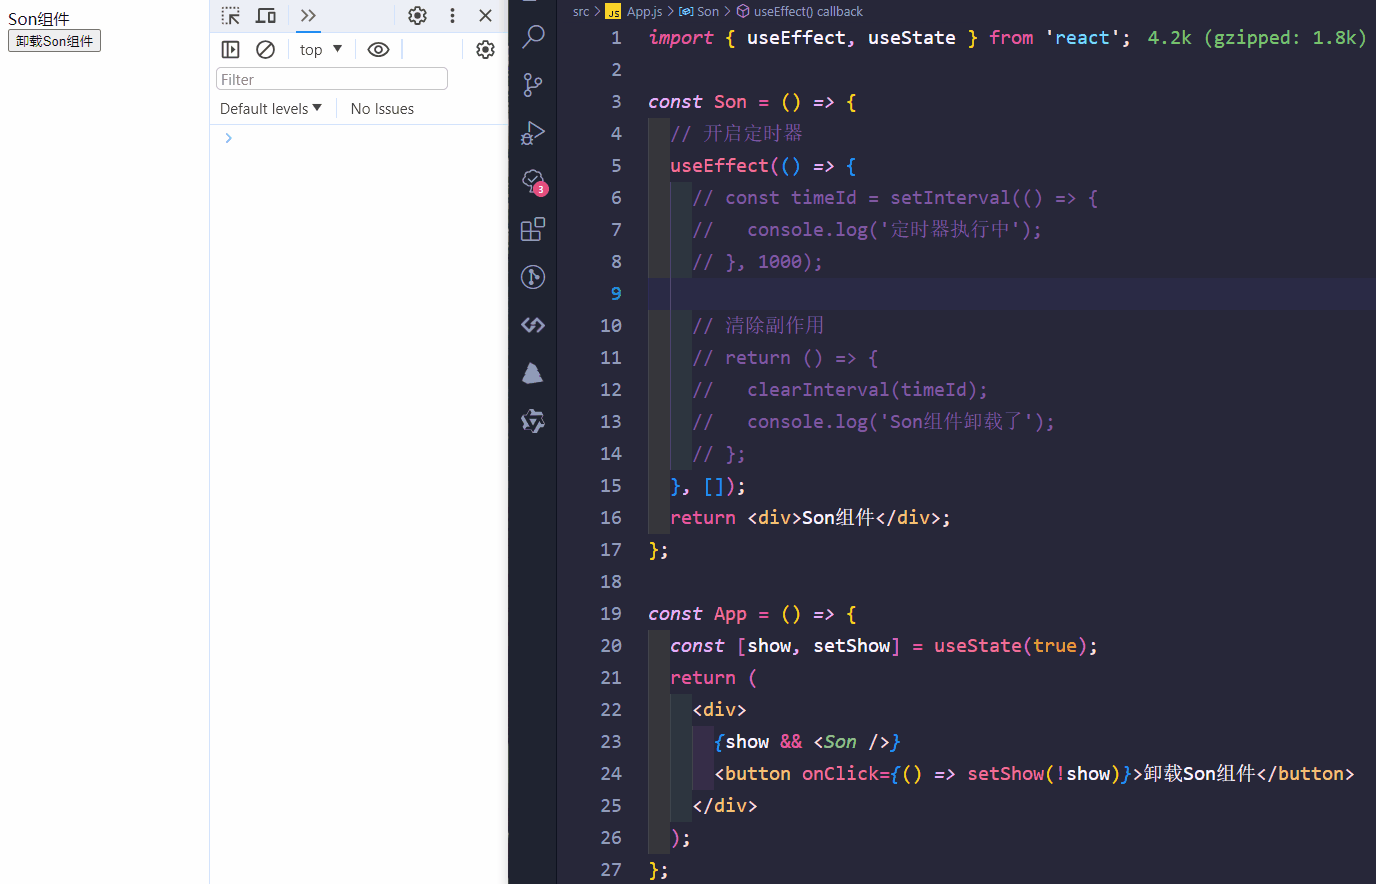Click the onClick attribute on line 24
The width and height of the screenshot is (1376, 884).
click(840, 774)
